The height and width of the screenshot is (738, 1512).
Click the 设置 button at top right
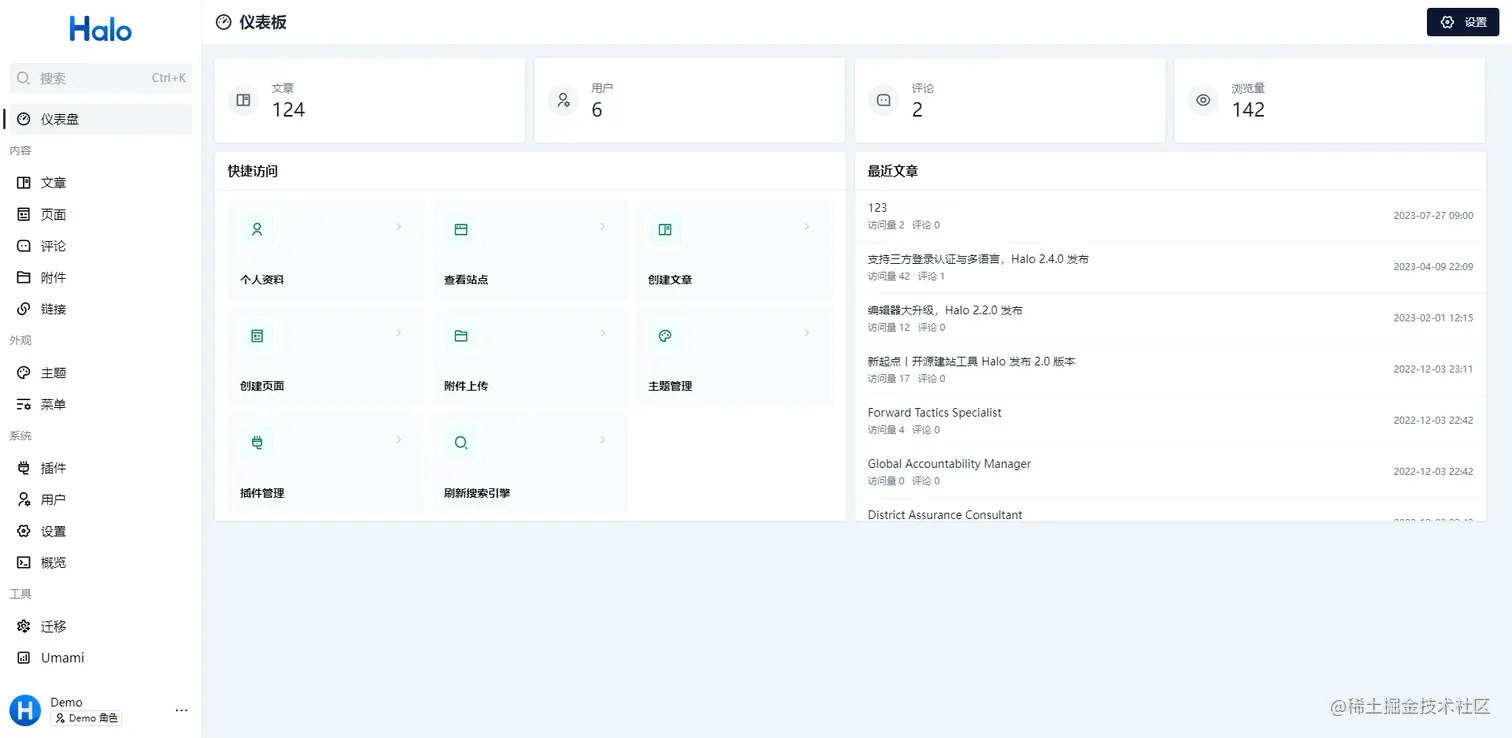coord(1462,22)
